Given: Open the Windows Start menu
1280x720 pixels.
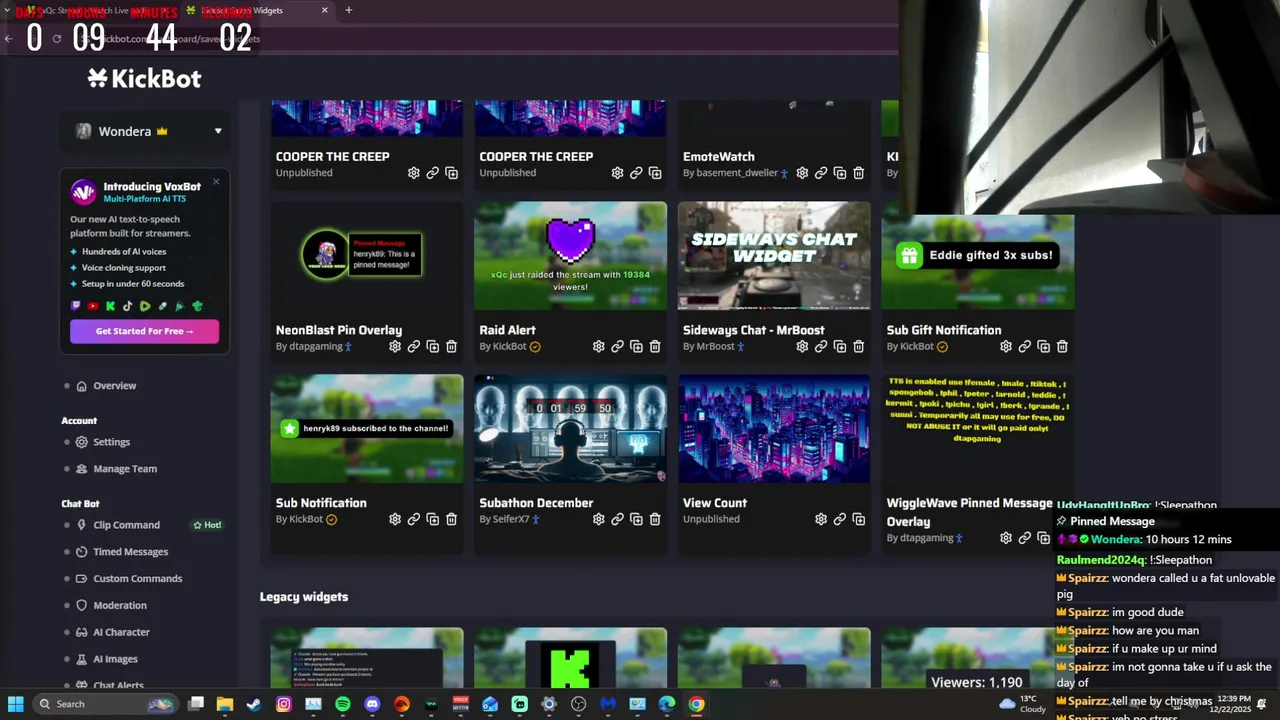Looking at the screenshot, I should coord(15,704).
